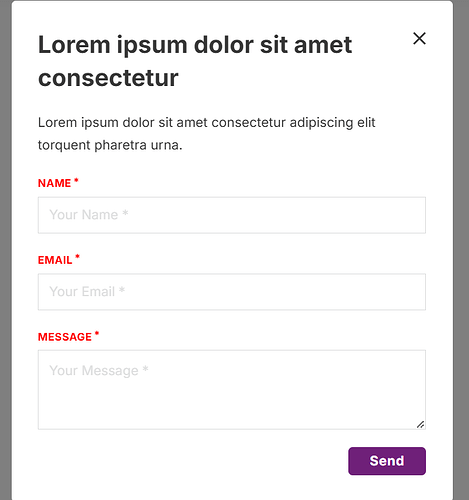Click the bold word 'consectetur' in heading

tap(108, 78)
